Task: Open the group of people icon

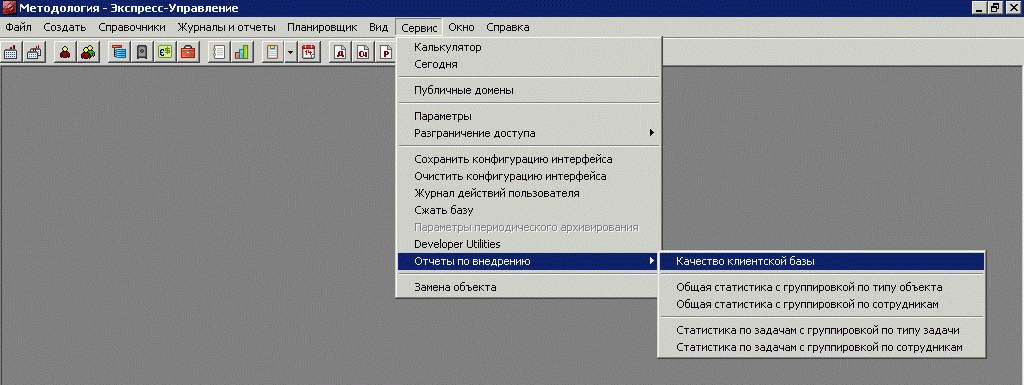Action: tap(88, 52)
